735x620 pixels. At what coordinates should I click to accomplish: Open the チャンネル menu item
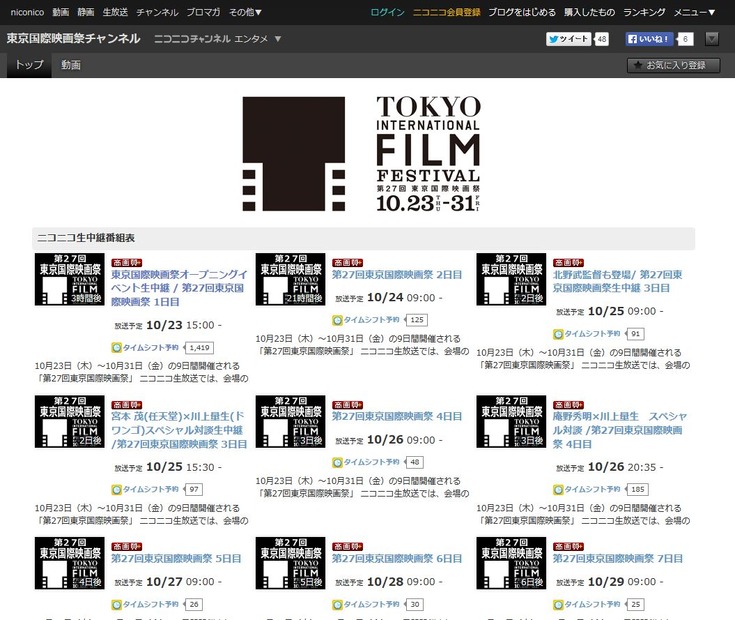pos(157,12)
